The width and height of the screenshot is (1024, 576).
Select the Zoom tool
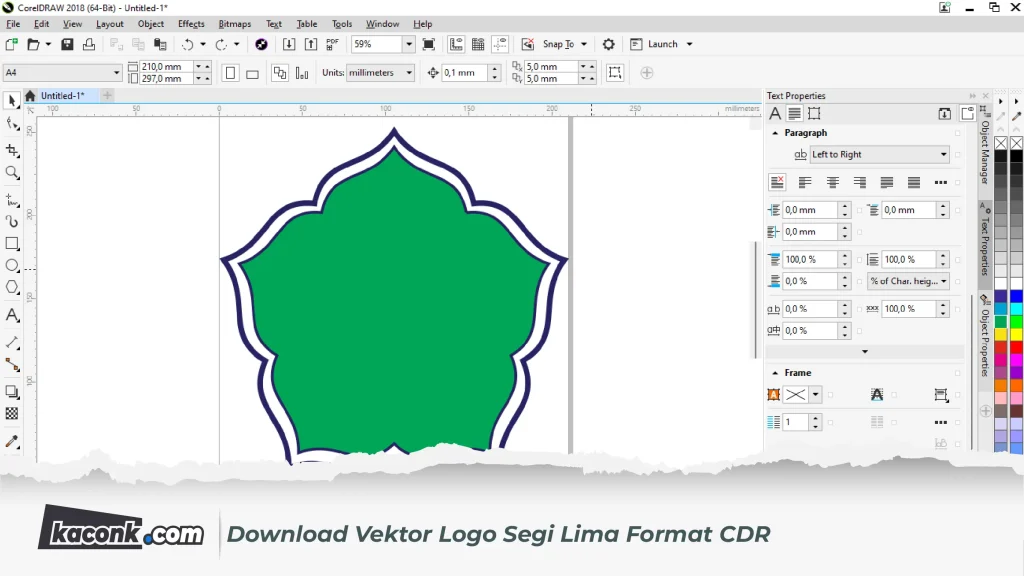[13, 171]
